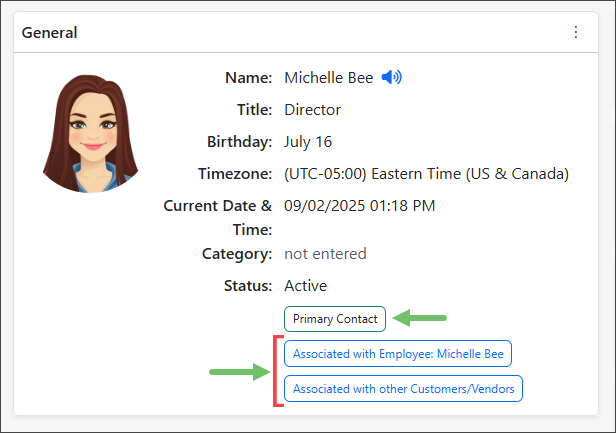The height and width of the screenshot is (433, 616).
Task: Click the Status field label
Action: (248, 286)
